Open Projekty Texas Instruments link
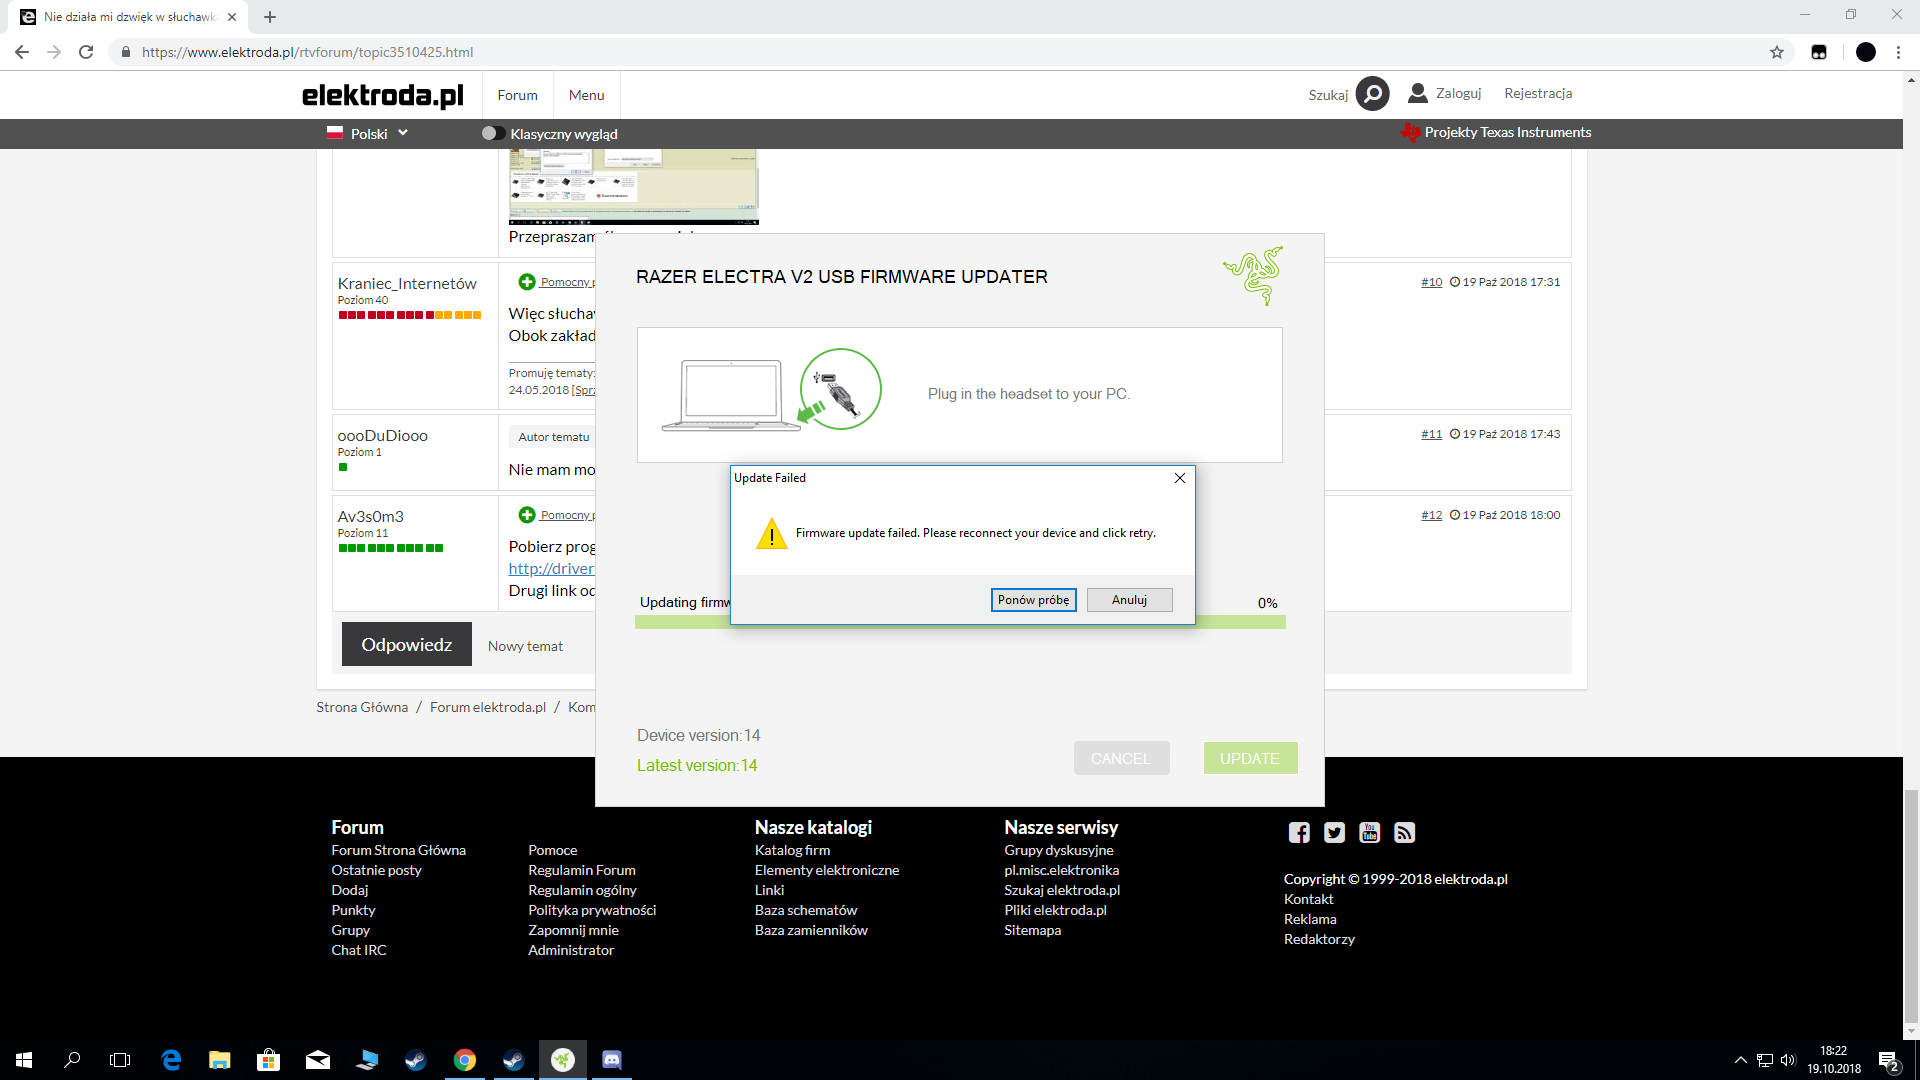 [x=1497, y=132]
